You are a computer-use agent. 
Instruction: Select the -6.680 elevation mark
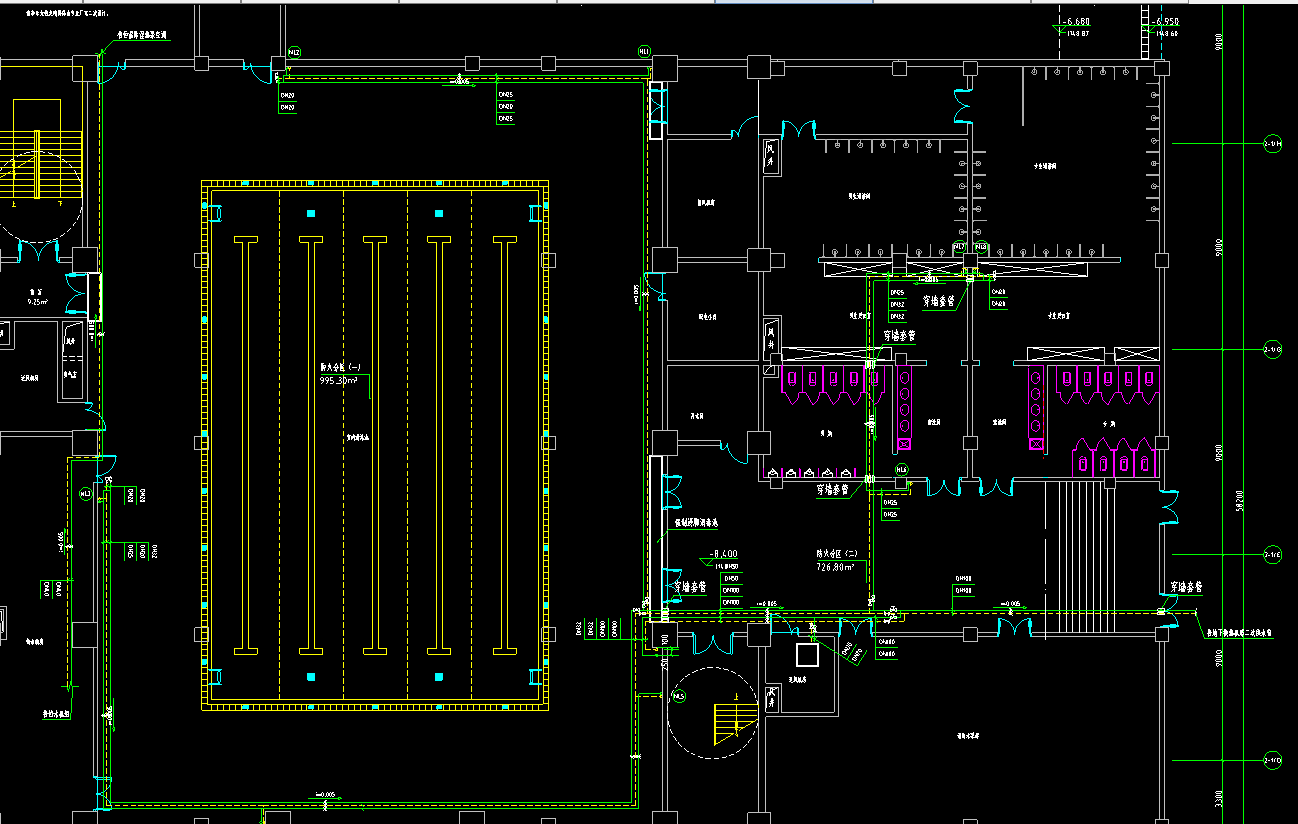1075,20
